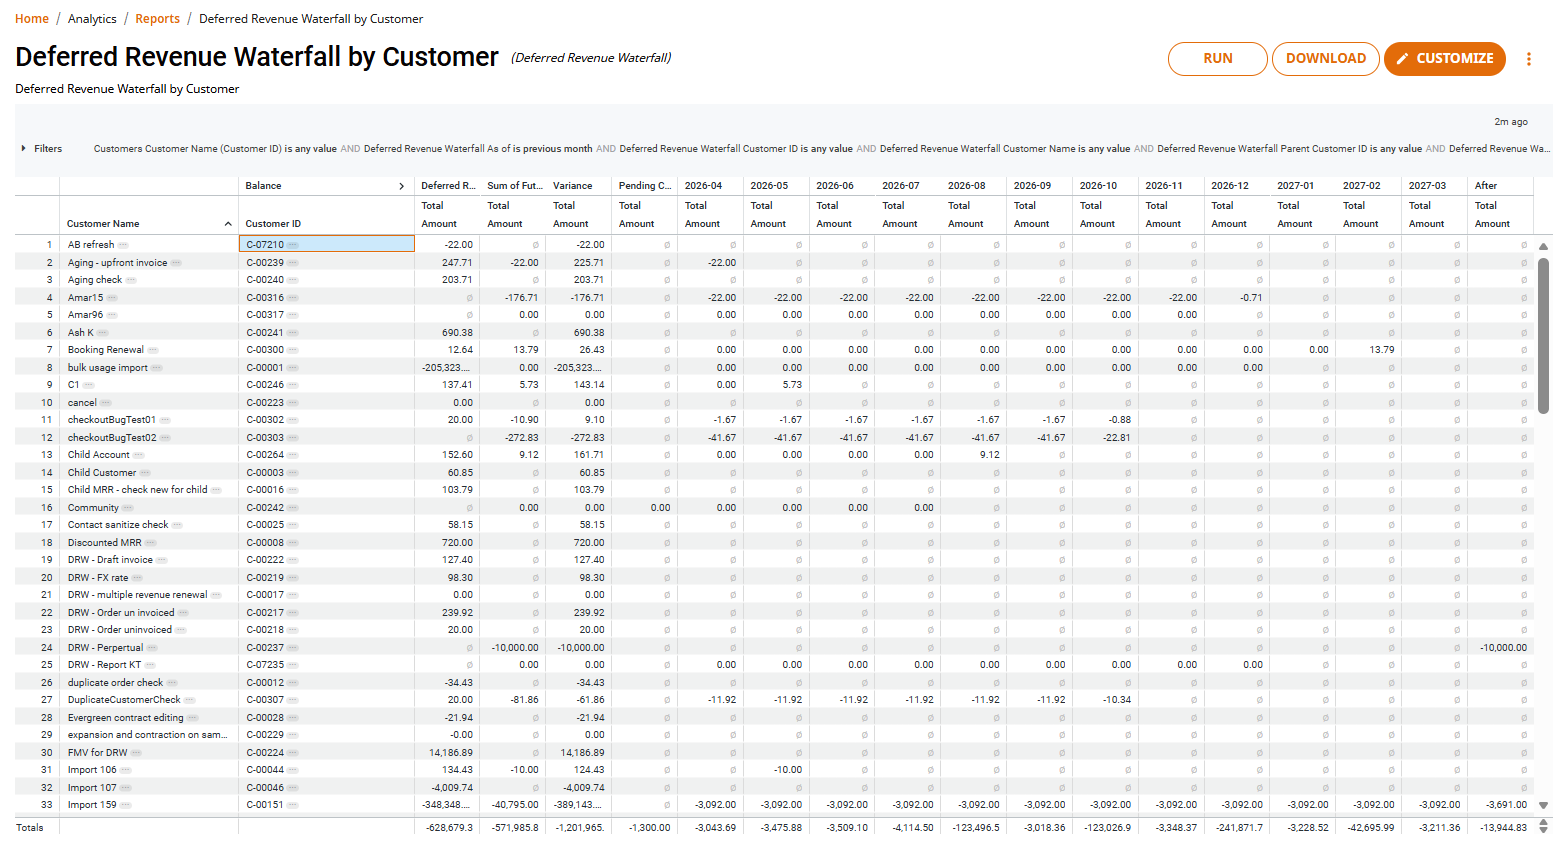Open the Reports breadcrumb link

click(x=158, y=19)
